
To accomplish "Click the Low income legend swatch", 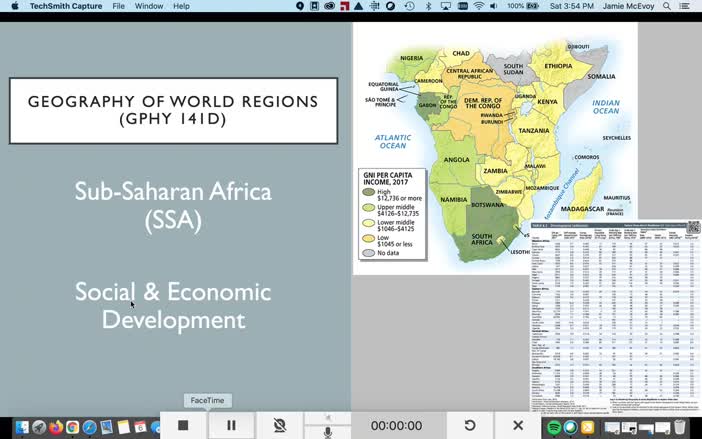I will pyautogui.click(x=368, y=239).
